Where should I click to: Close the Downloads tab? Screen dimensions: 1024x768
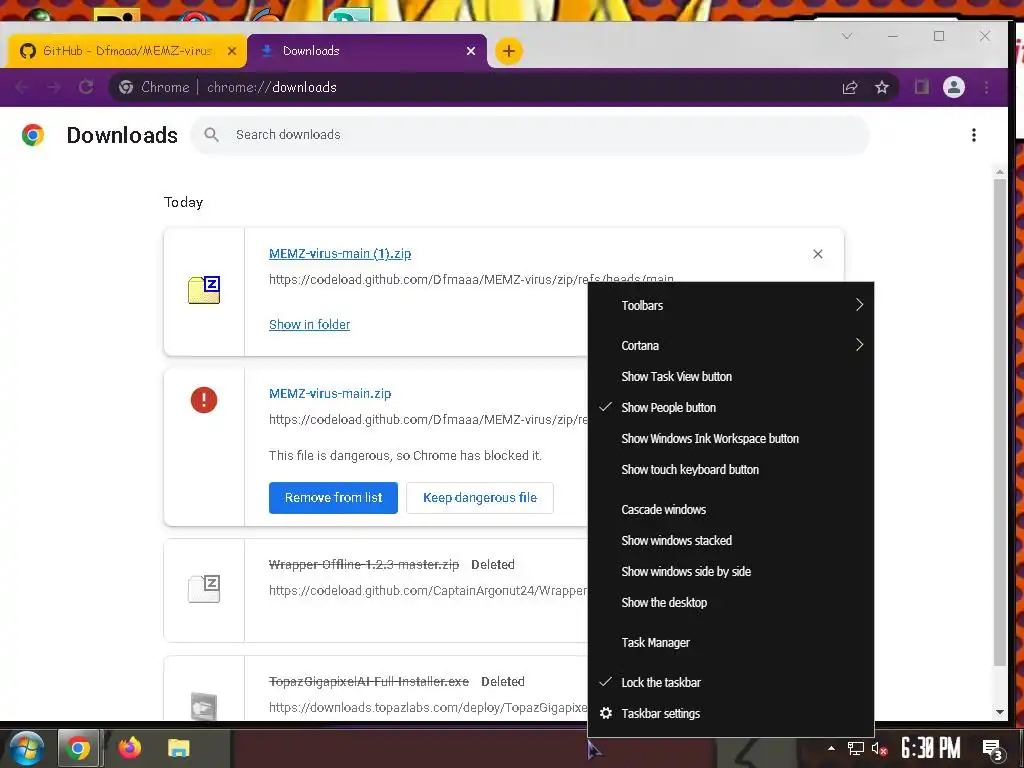[x=471, y=51]
